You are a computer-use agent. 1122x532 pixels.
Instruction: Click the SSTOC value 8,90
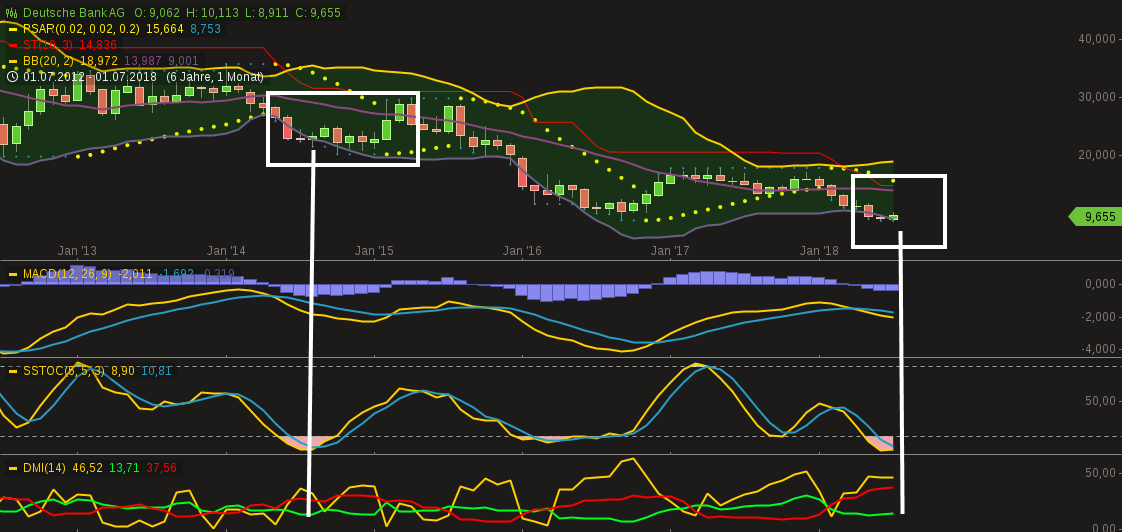(123, 371)
